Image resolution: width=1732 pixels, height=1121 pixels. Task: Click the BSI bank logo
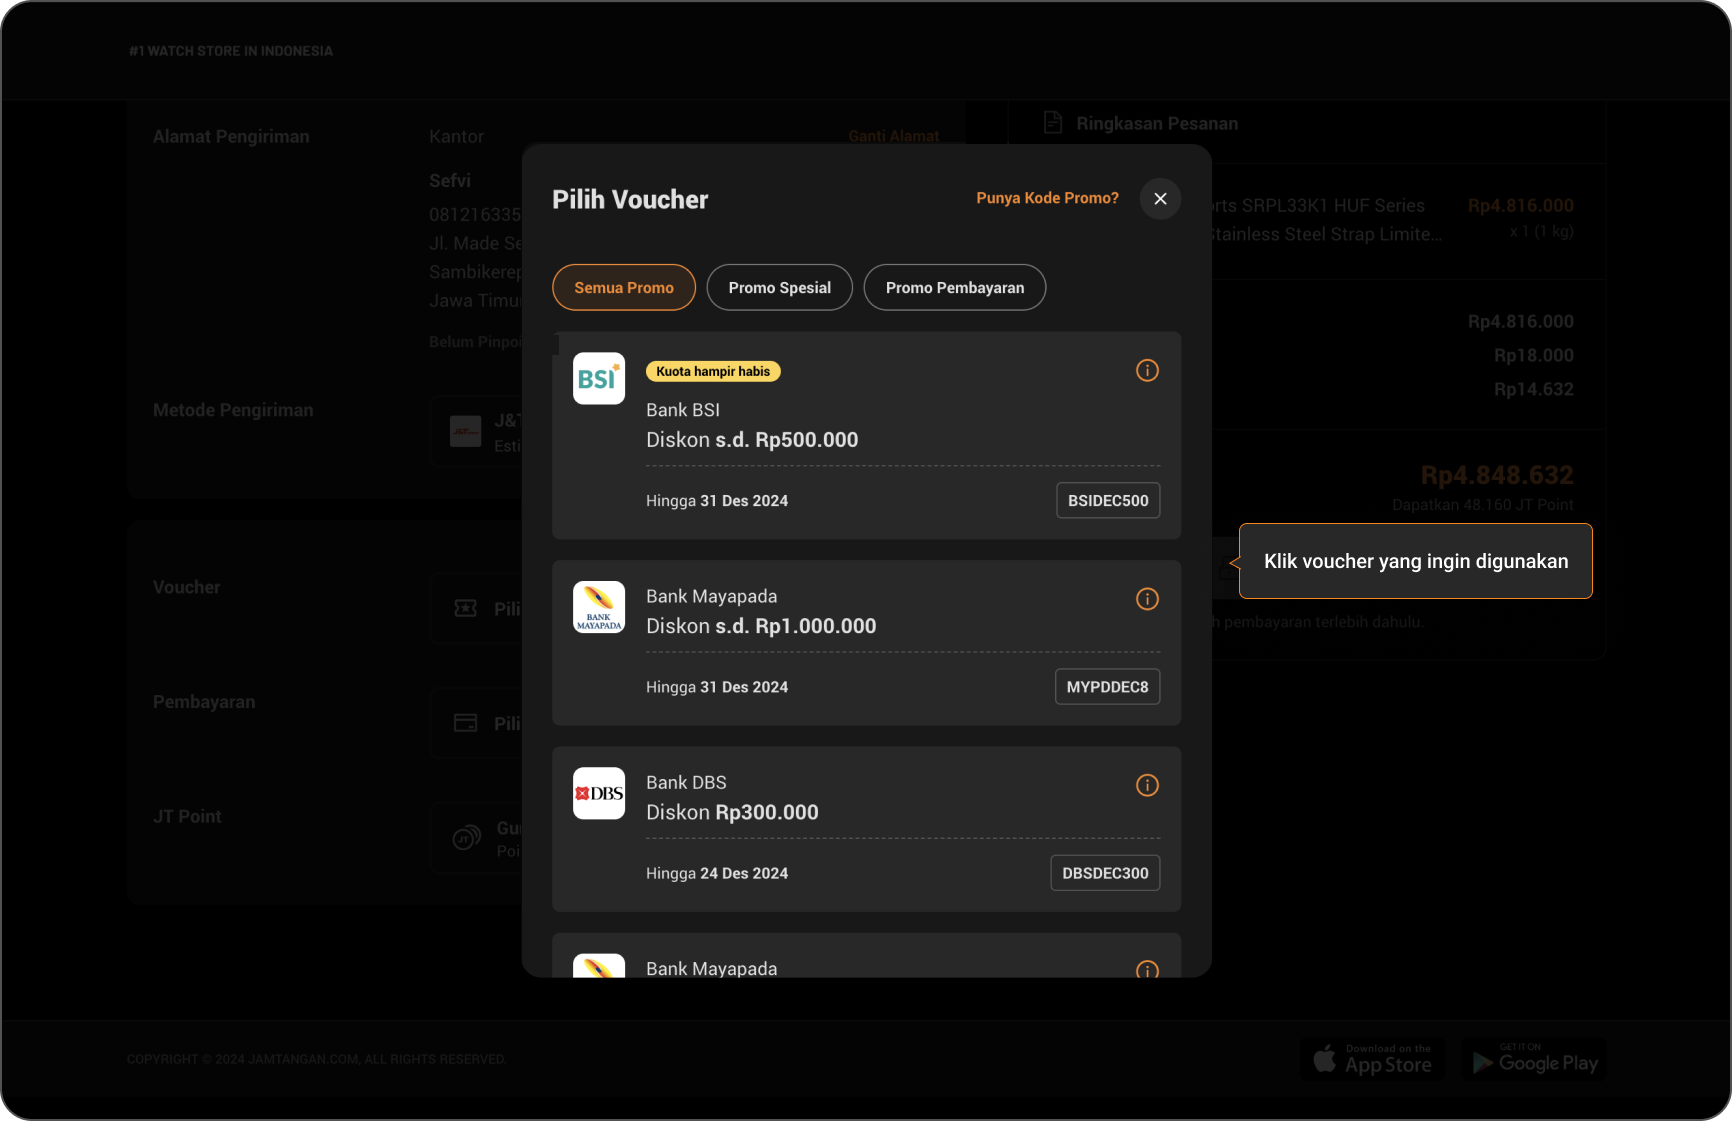(599, 378)
